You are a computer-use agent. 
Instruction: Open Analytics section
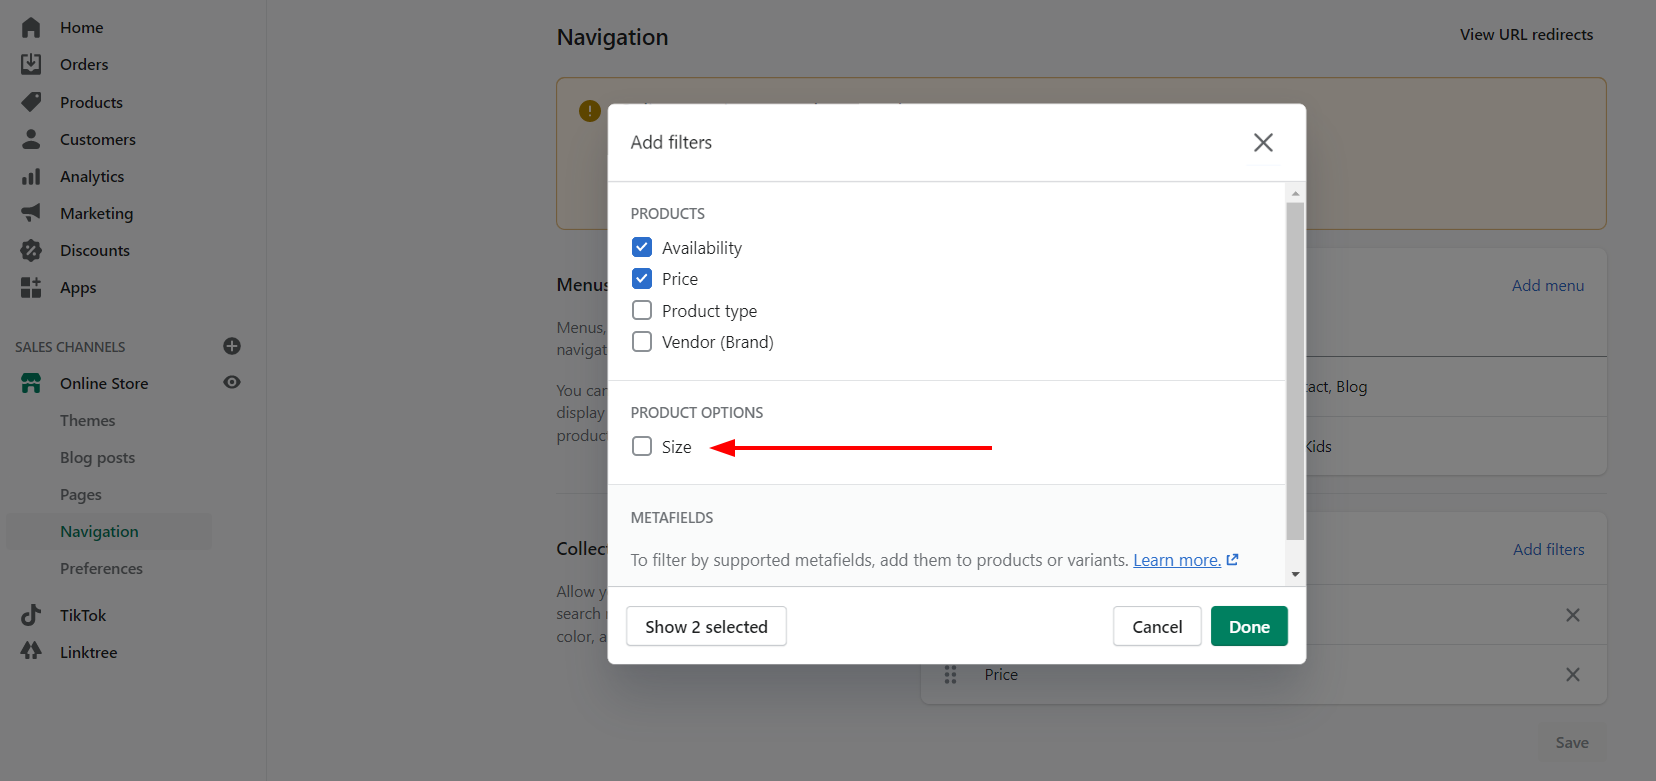click(92, 177)
